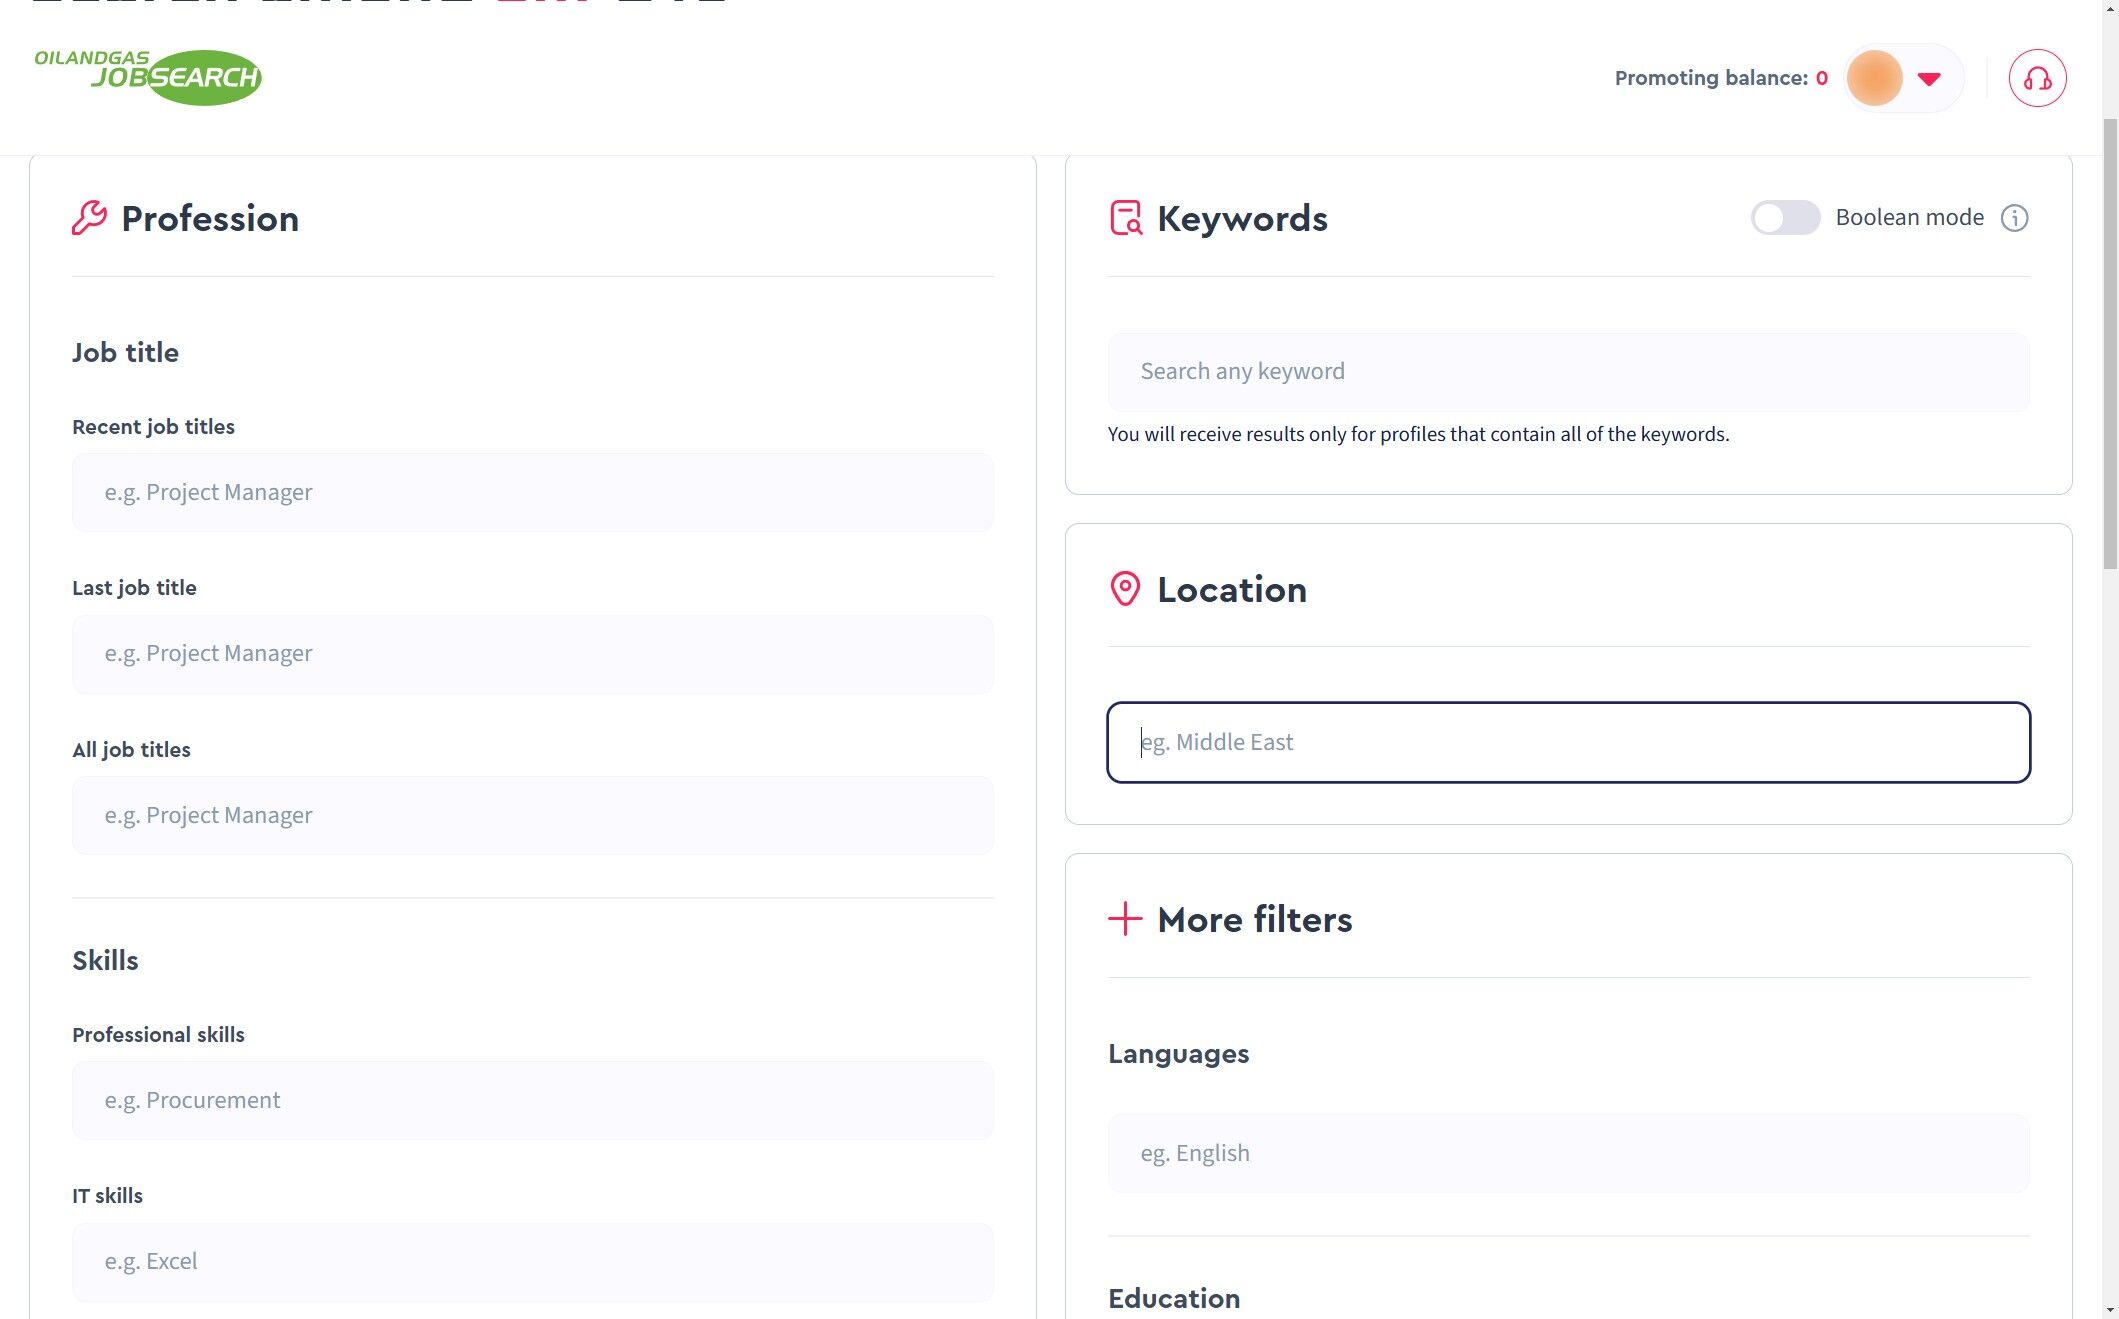This screenshot has height=1319, width=2119.
Task: Focus the Location Middle East field
Action: click(1568, 742)
